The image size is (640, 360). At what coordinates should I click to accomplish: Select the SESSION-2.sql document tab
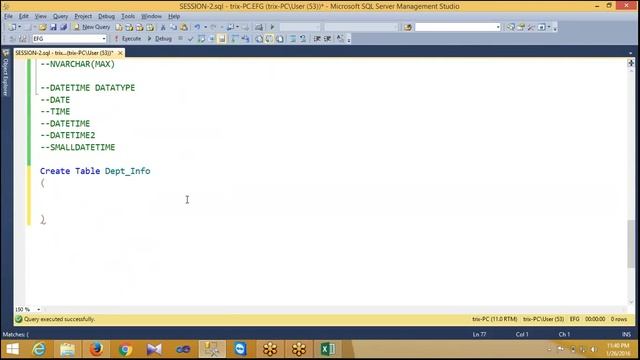coord(64,53)
